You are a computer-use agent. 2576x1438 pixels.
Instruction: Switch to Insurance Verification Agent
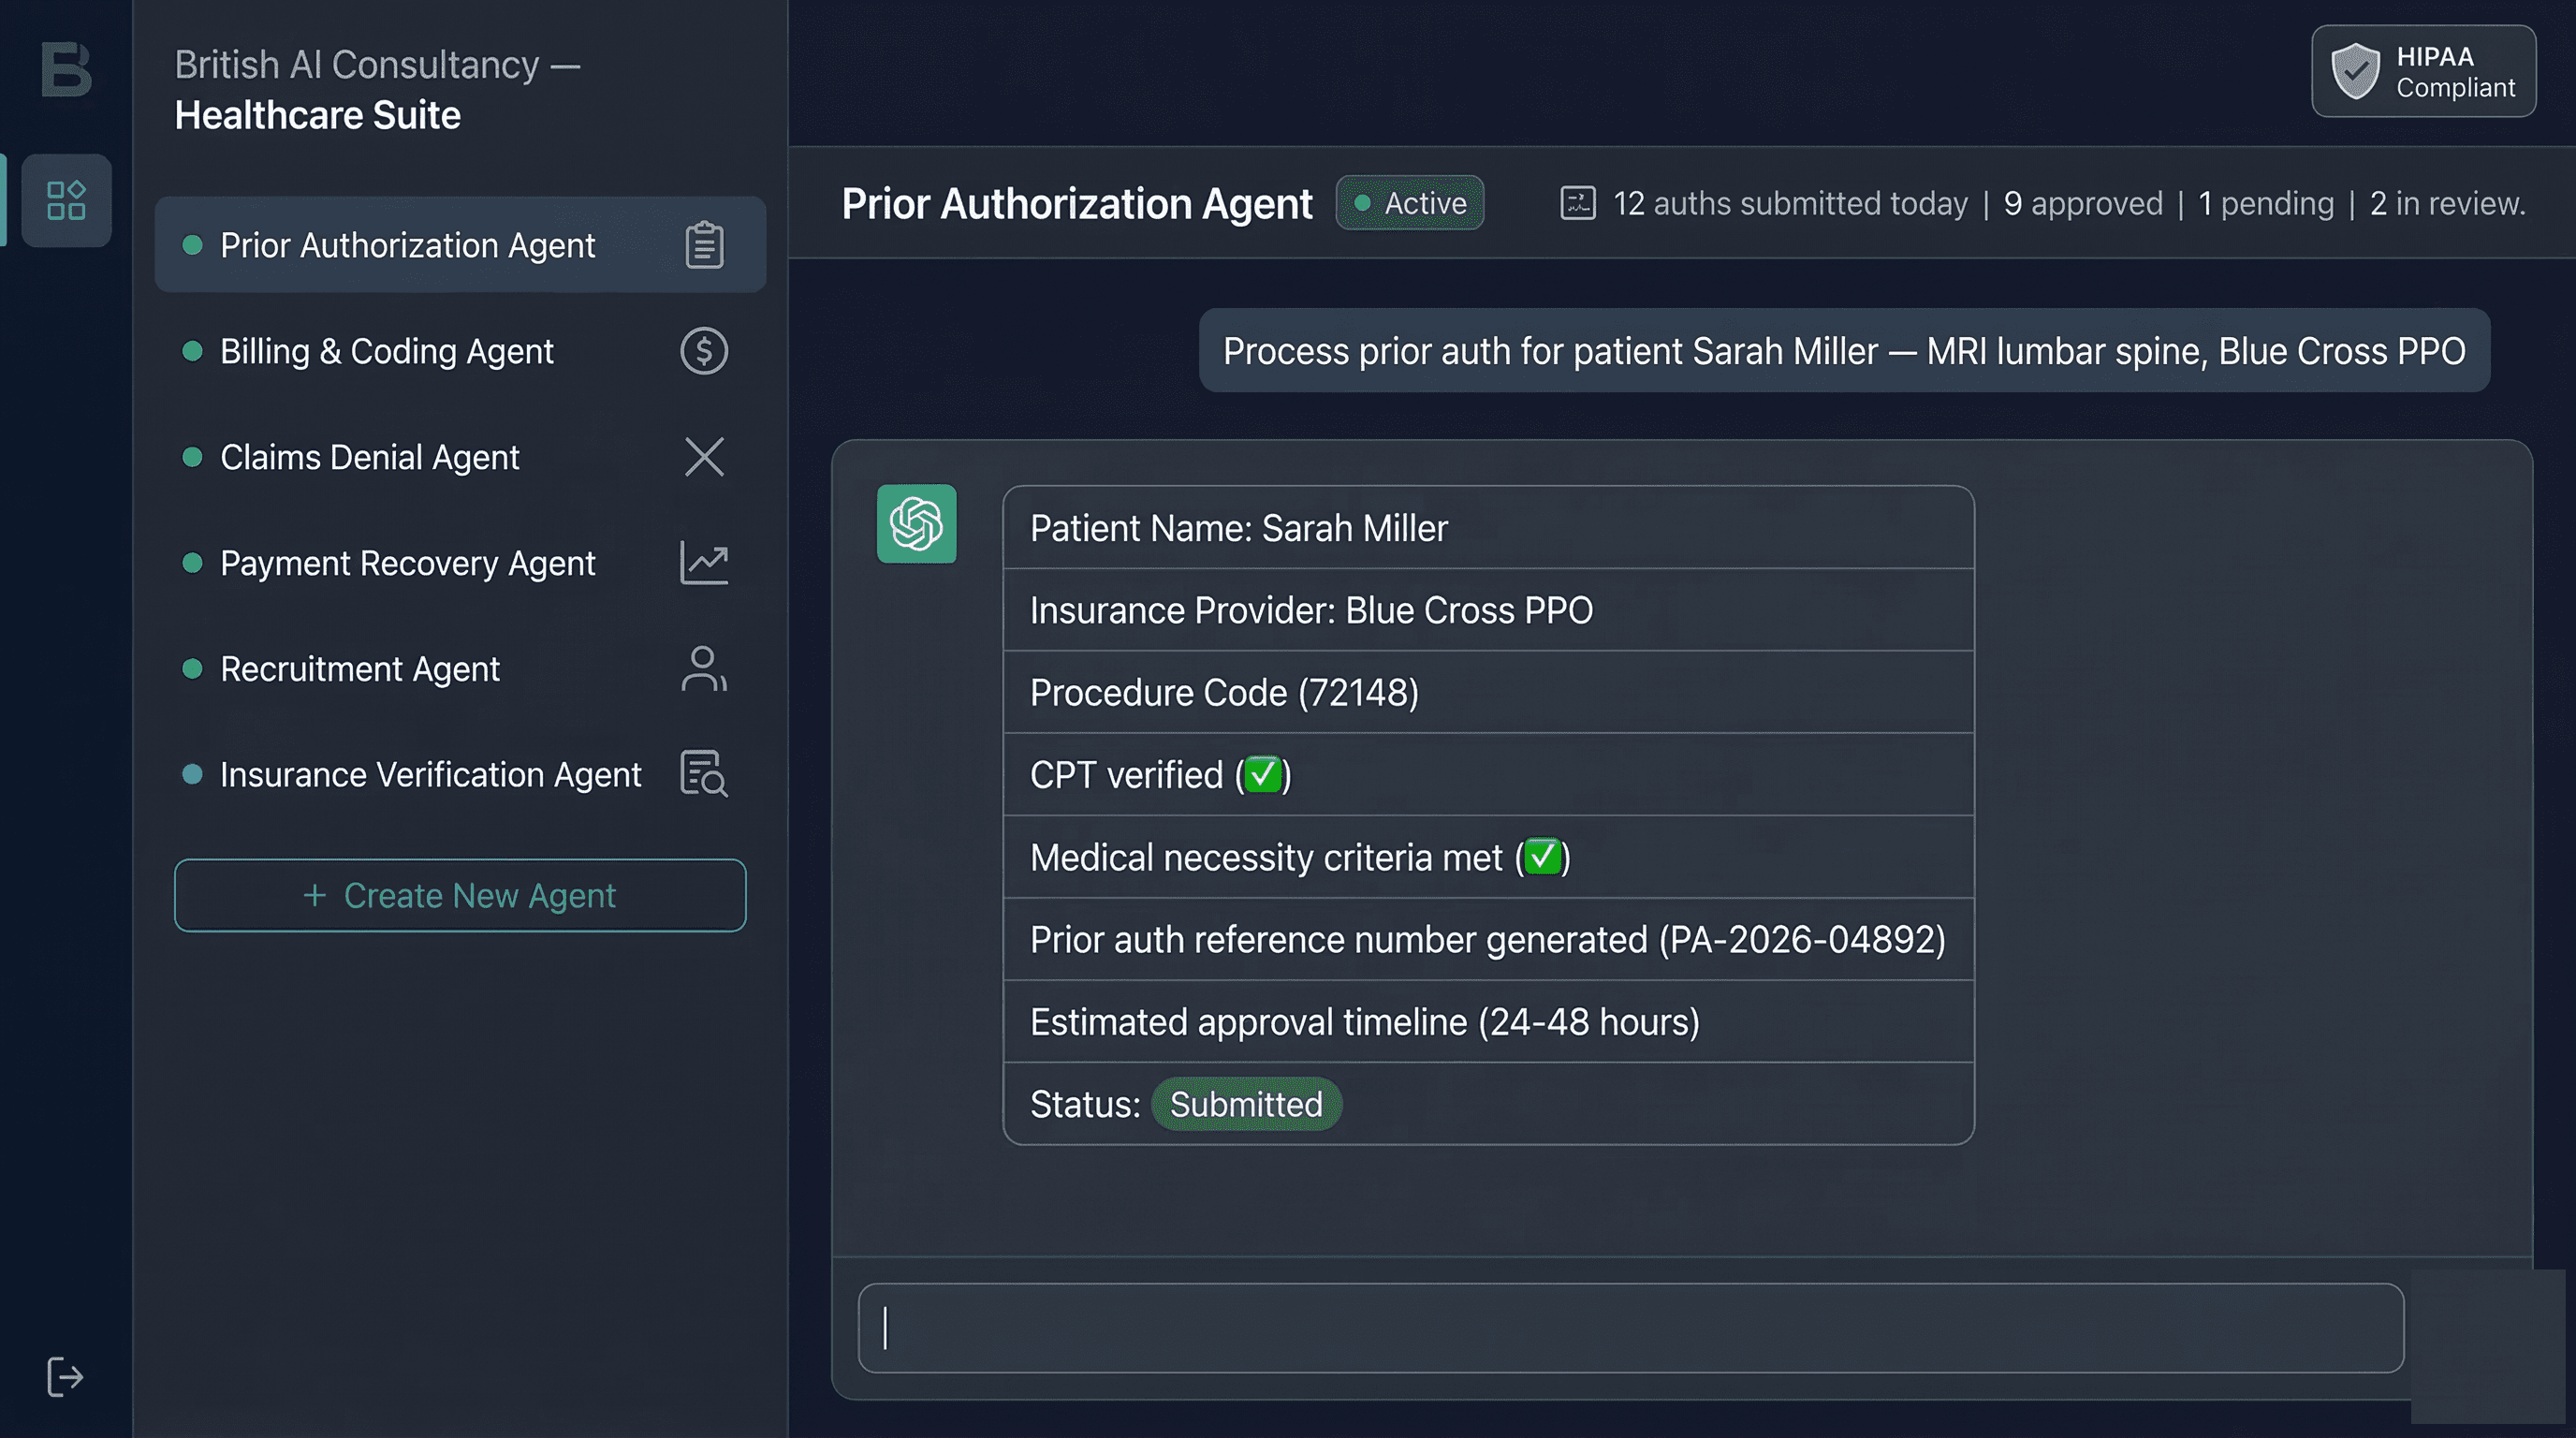coord(430,774)
